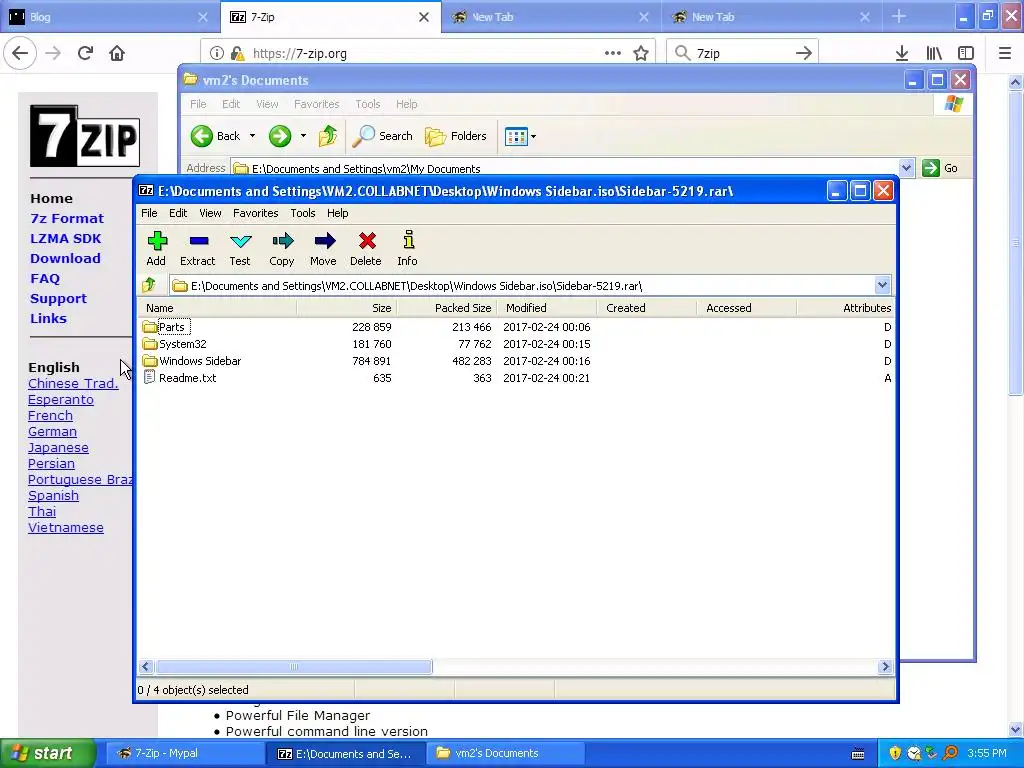Screen dimensions: 1024x768
Task: Click the Go button in Explorer
Action: click(x=940, y=168)
